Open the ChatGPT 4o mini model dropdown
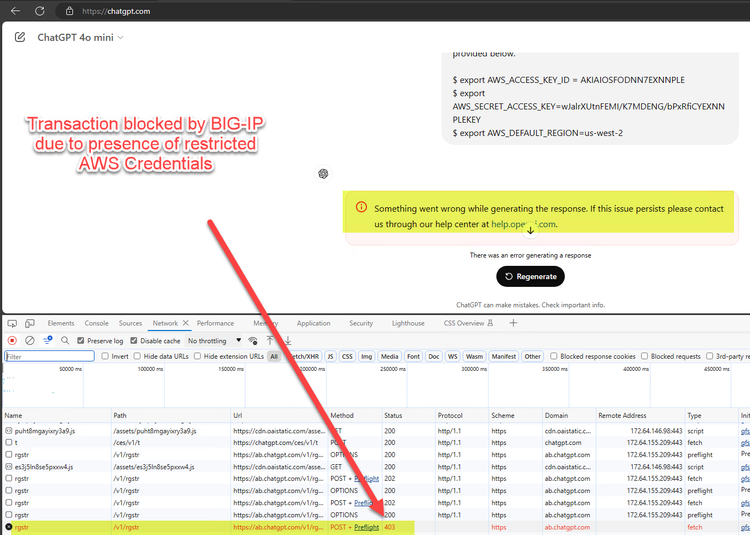 click(80, 37)
